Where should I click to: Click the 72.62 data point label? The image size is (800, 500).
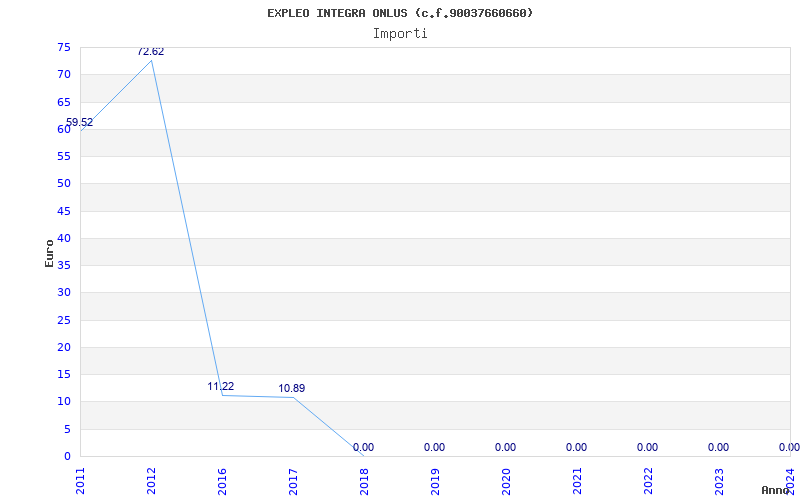click(151, 52)
